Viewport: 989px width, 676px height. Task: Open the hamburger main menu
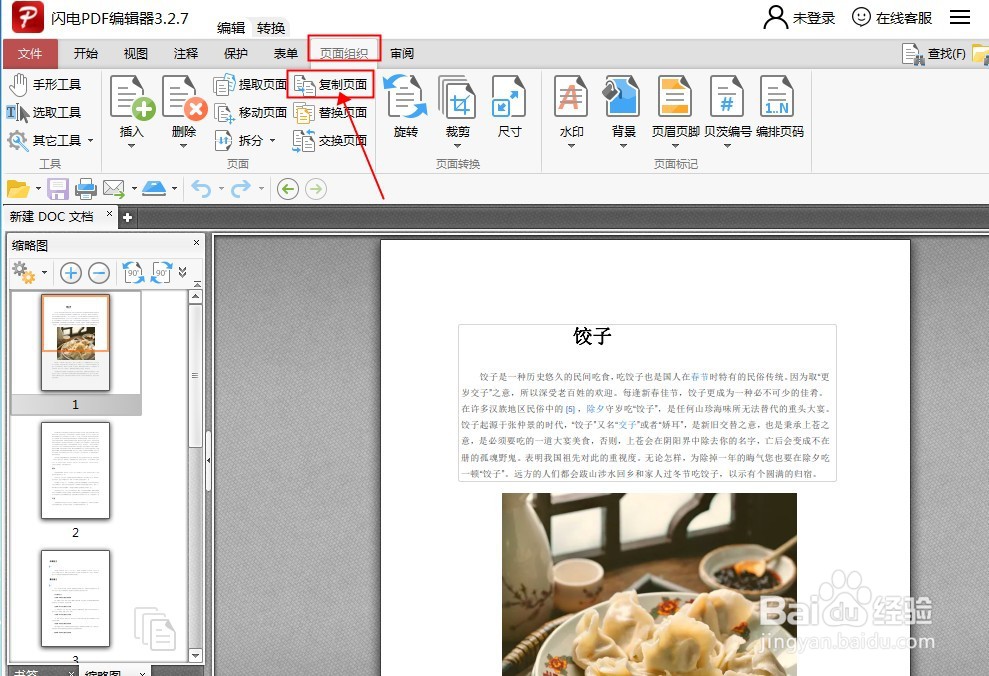[959, 17]
